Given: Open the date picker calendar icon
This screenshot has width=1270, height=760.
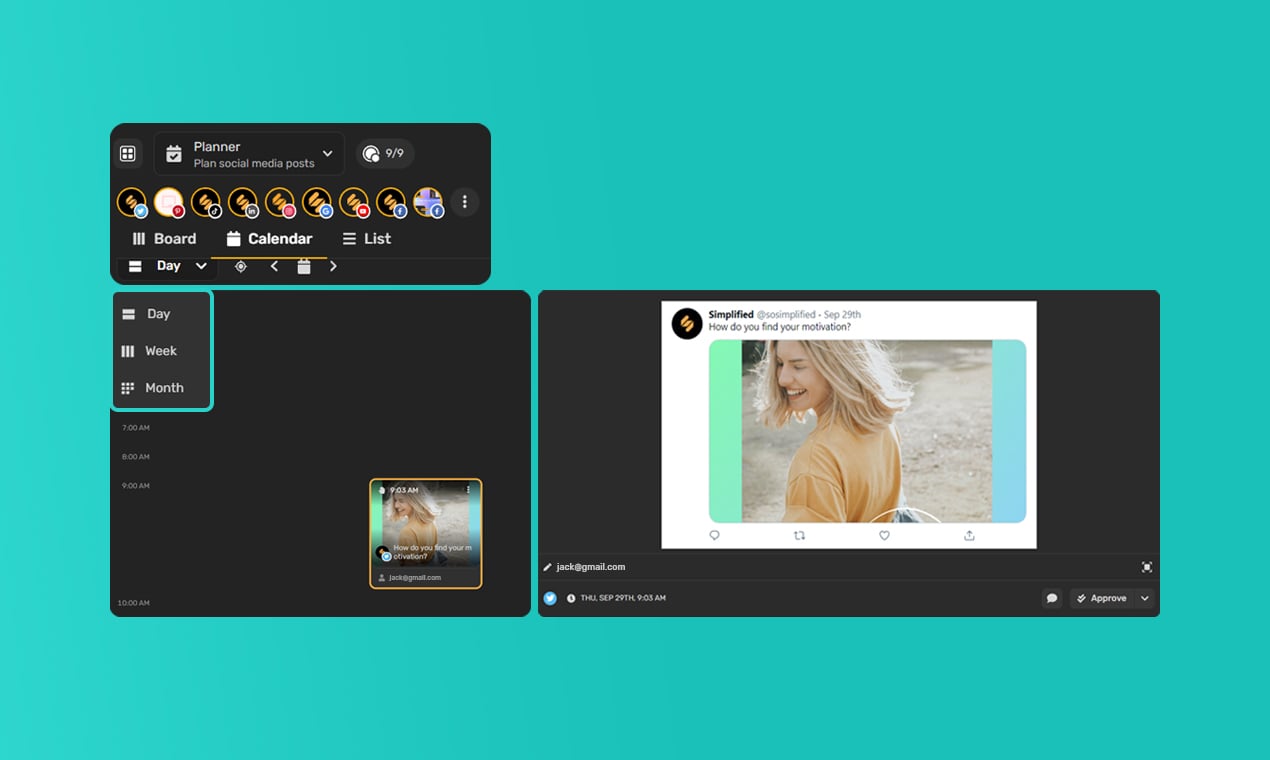Looking at the screenshot, I should pyautogui.click(x=304, y=266).
